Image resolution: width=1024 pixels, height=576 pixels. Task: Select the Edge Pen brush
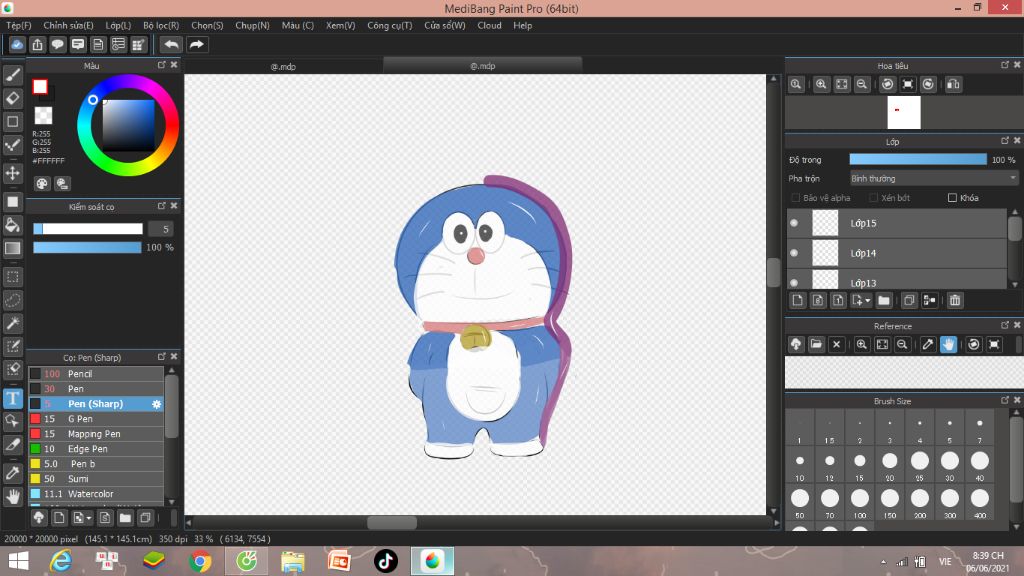pos(96,449)
